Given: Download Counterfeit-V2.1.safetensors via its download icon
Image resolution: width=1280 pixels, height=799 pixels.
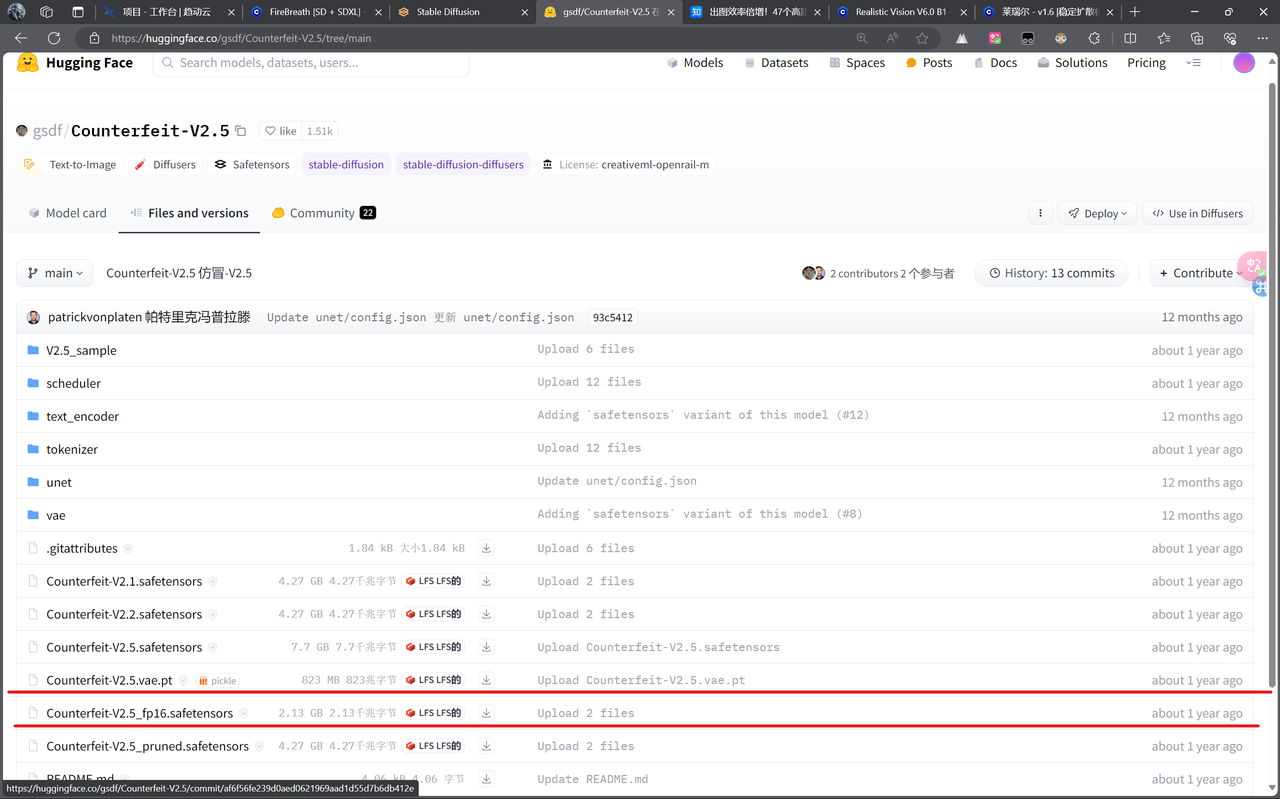Looking at the screenshot, I should coord(486,581).
